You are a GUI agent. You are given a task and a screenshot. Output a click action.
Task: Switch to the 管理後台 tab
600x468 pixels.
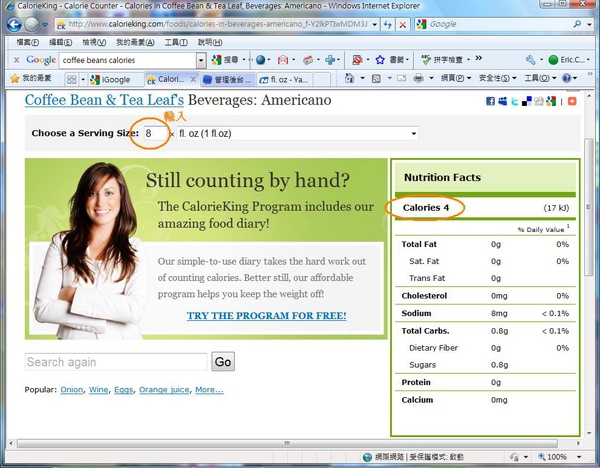coord(228,80)
